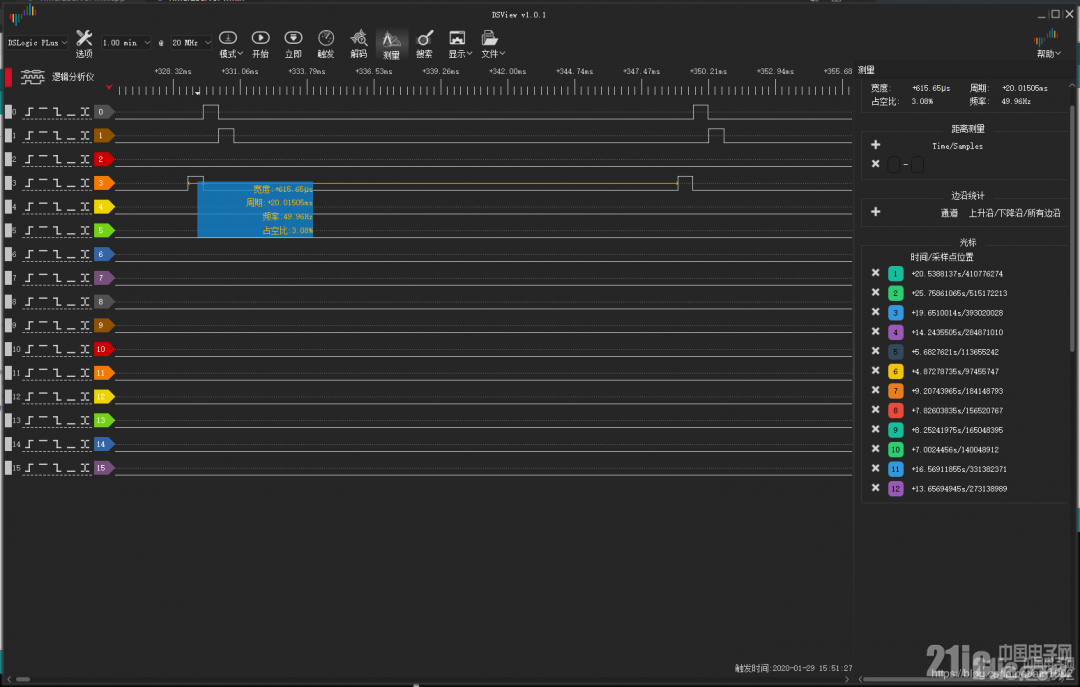Viewport: 1080px width, 687px height.
Task: Set rising edge trigger on channel 0
Action: coord(29,112)
